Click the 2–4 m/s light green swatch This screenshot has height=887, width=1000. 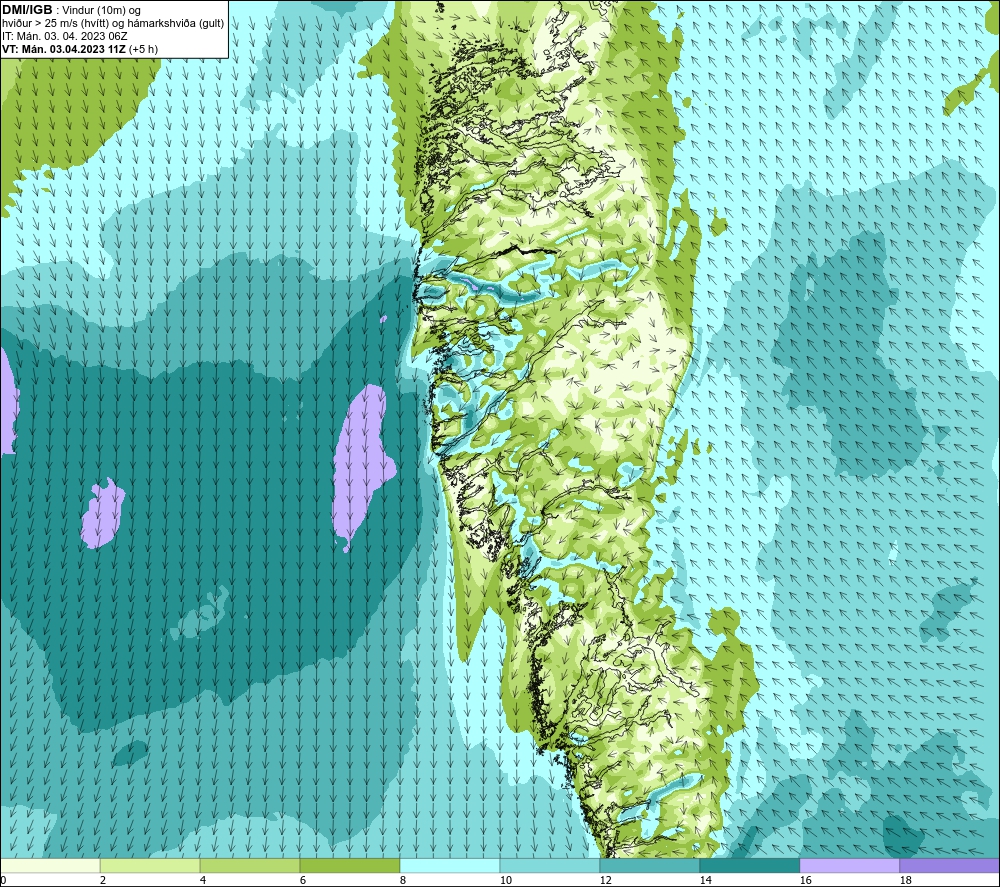tap(150, 865)
